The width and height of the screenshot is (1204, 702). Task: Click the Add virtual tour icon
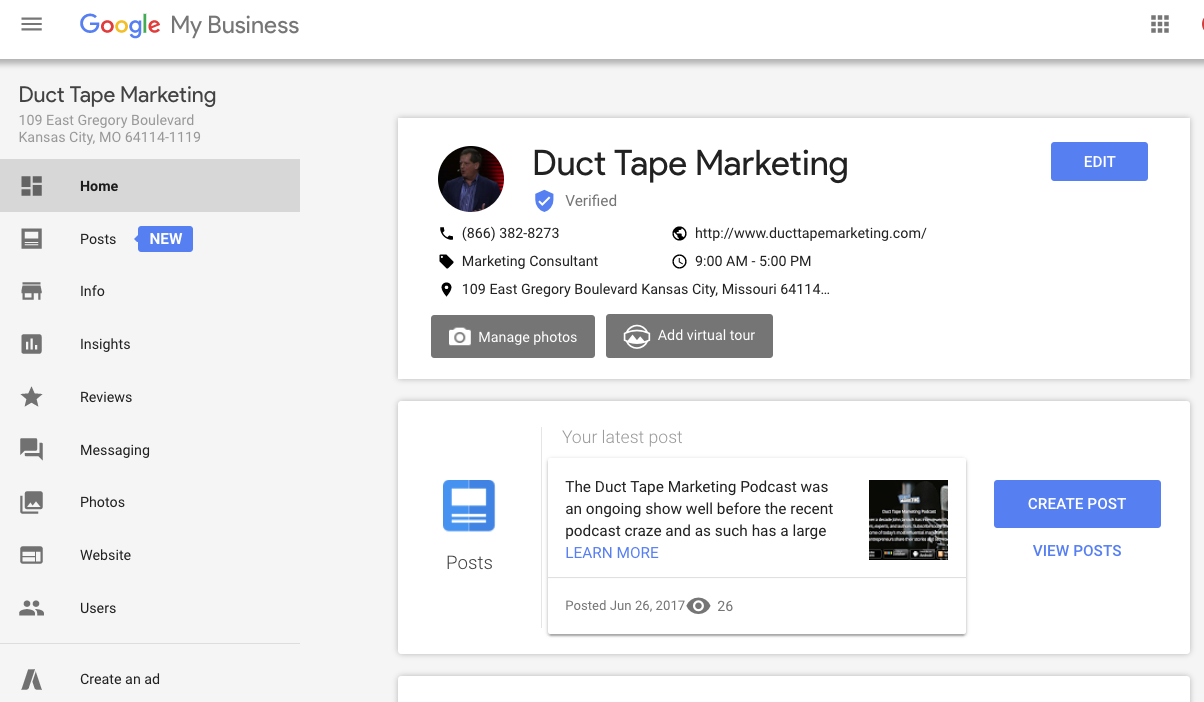pyautogui.click(x=636, y=336)
